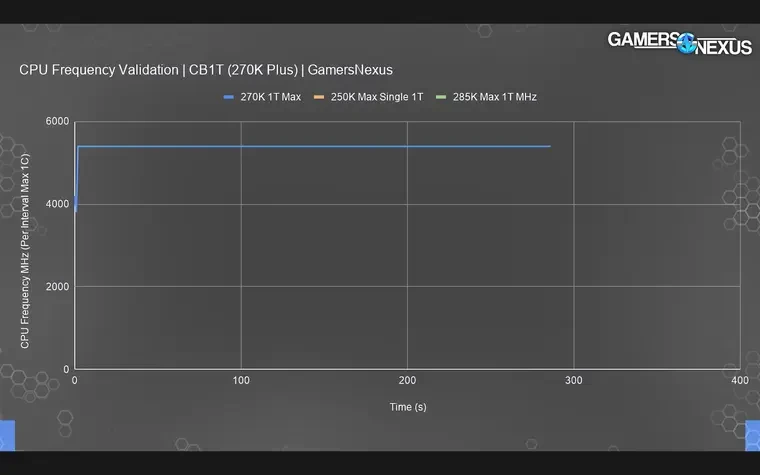Select the '250K Max Single 1T' legend label
Screen dimensions: 760x475
tap(377, 97)
